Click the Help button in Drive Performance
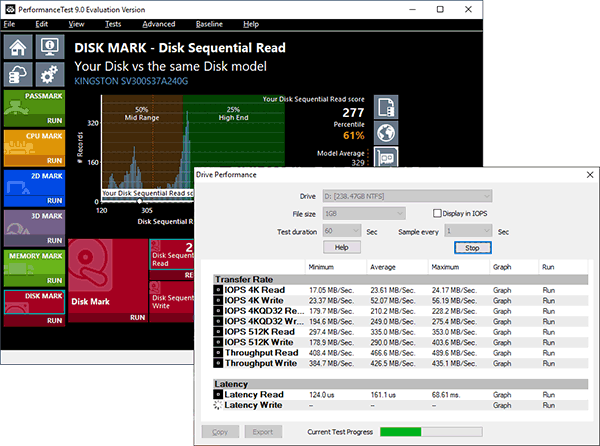 (x=342, y=247)
